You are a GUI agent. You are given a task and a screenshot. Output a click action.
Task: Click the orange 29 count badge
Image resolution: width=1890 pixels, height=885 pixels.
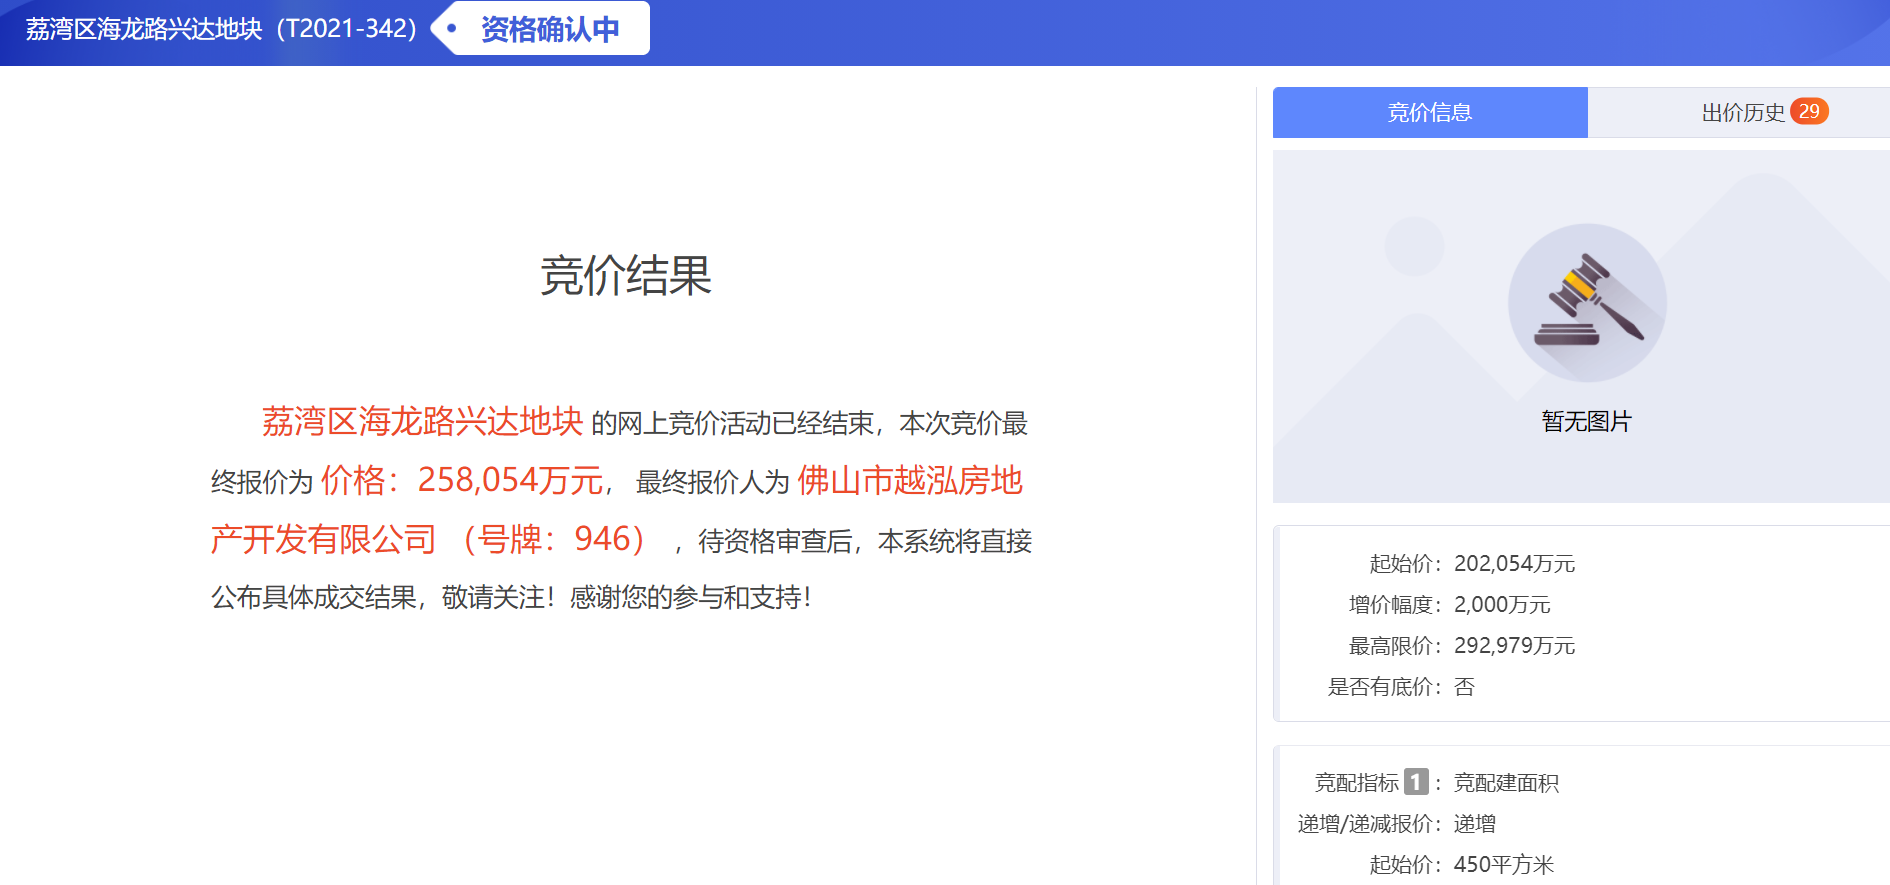tap(1808, 112)
